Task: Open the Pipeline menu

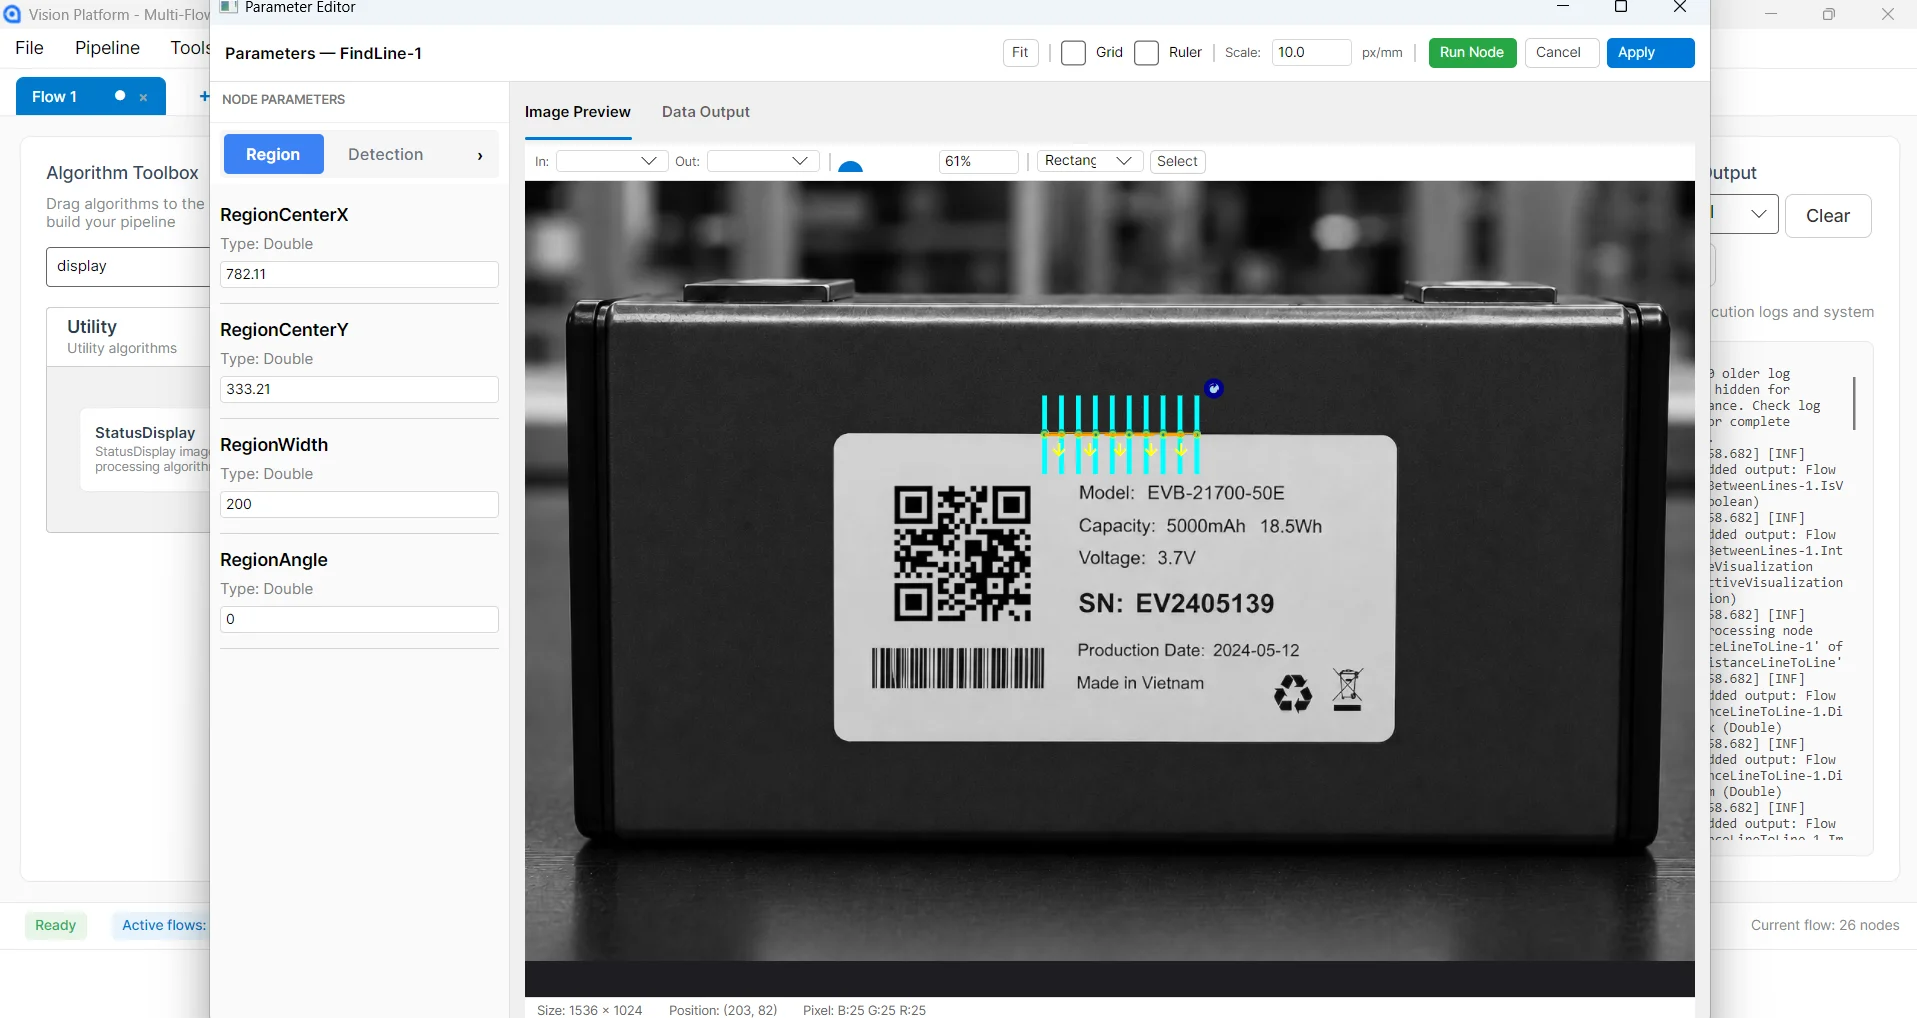Action: [107, 48]
